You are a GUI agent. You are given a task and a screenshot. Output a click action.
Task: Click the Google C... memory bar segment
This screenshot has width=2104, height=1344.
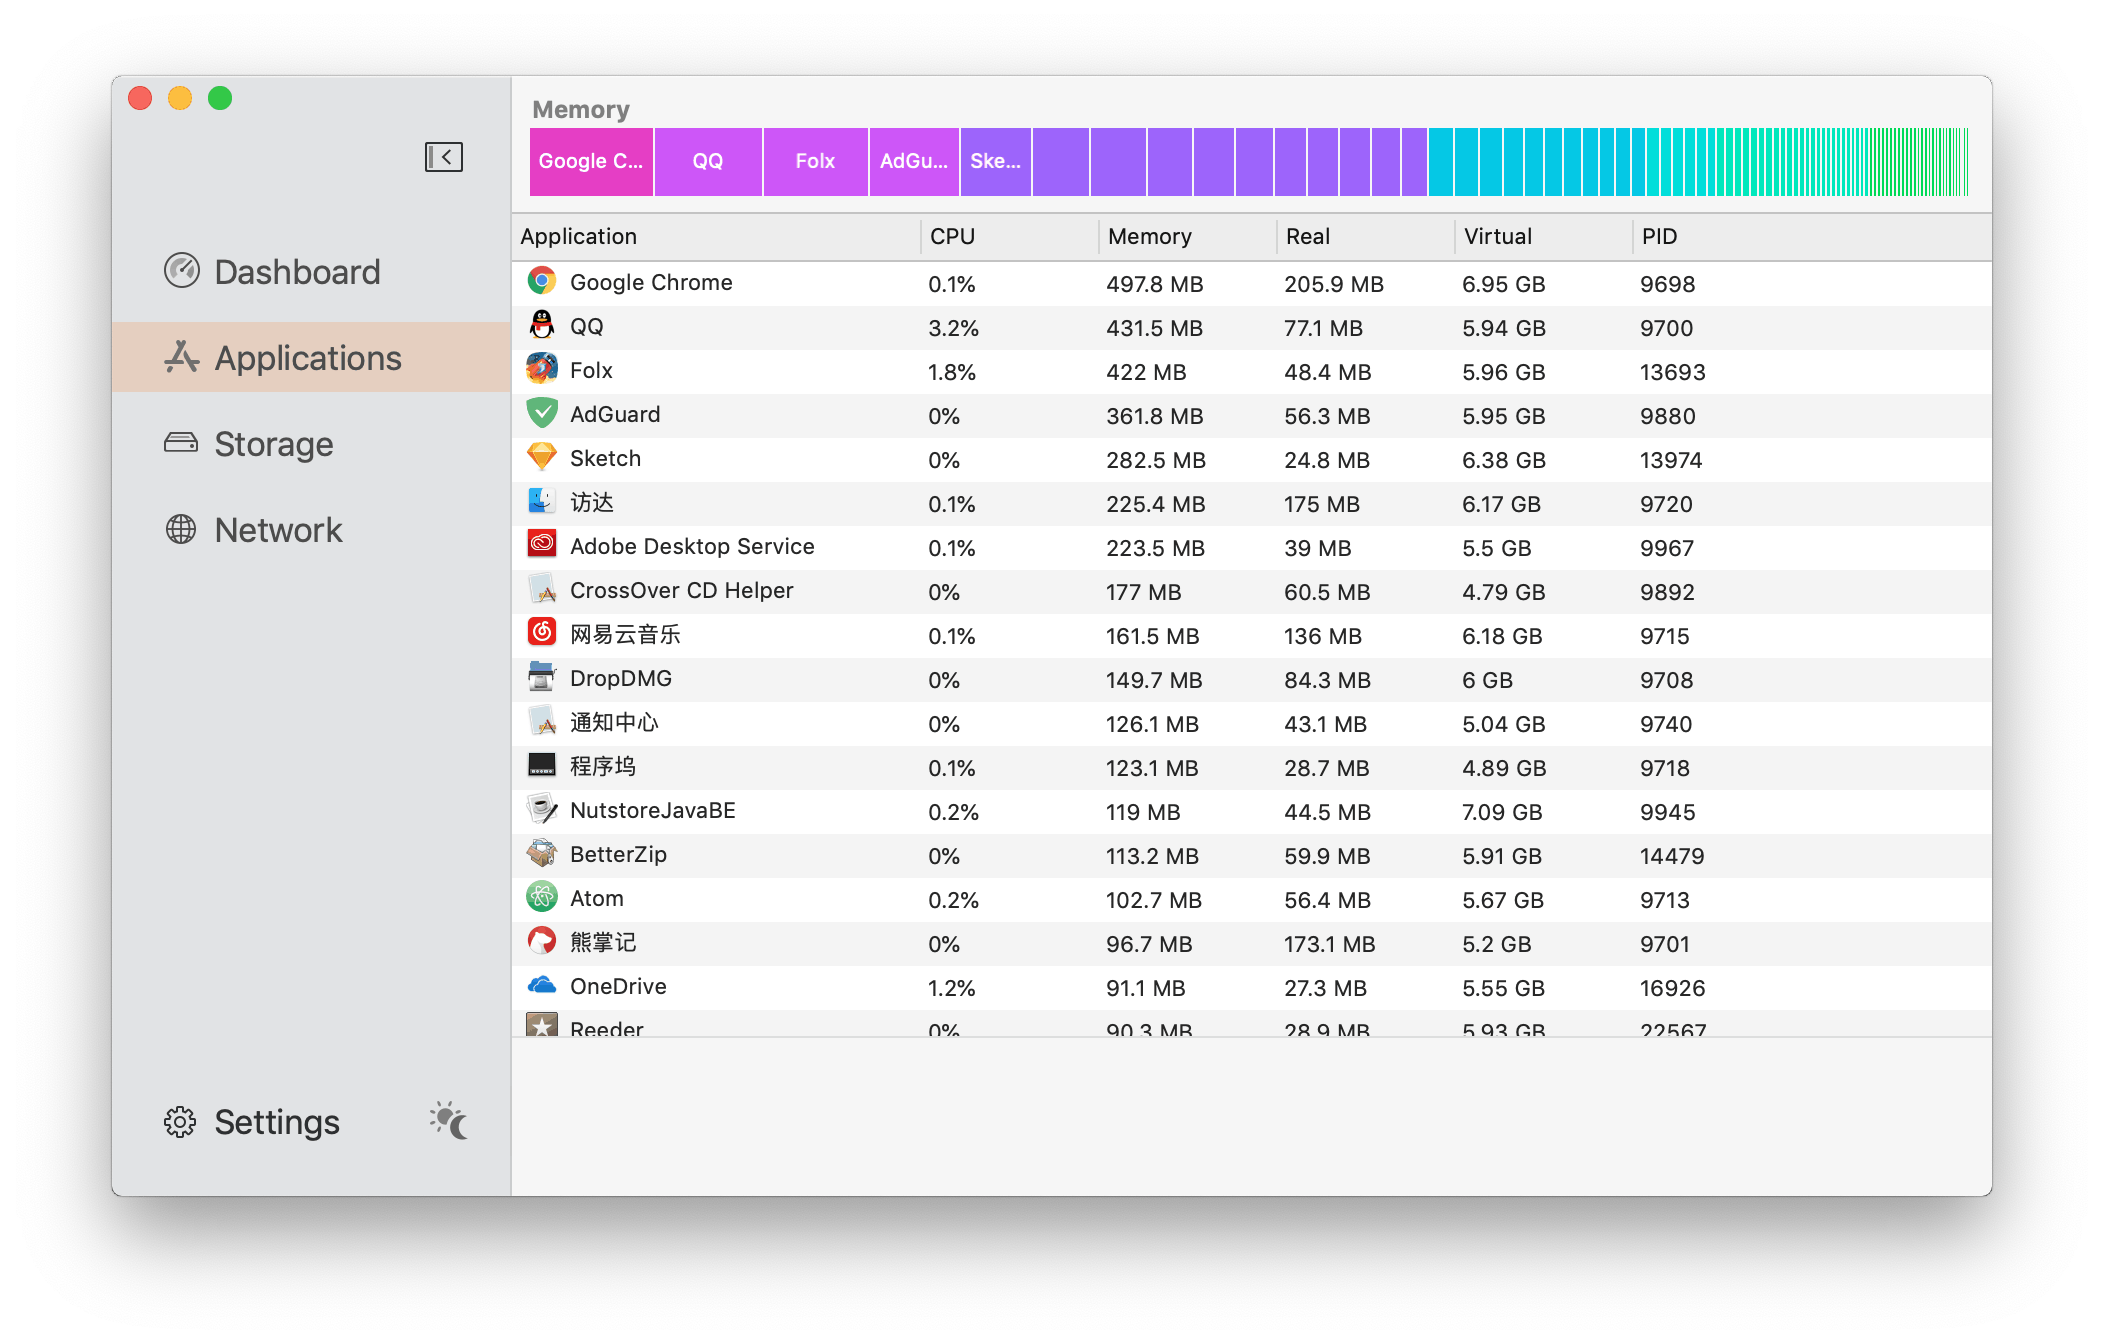click(591, 162)
